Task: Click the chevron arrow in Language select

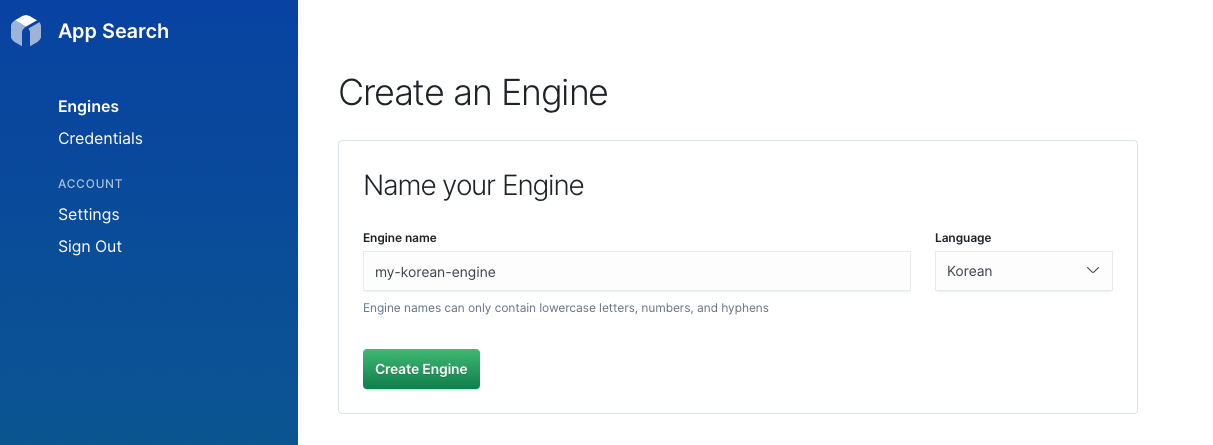Action: [x=1092, y=271]
